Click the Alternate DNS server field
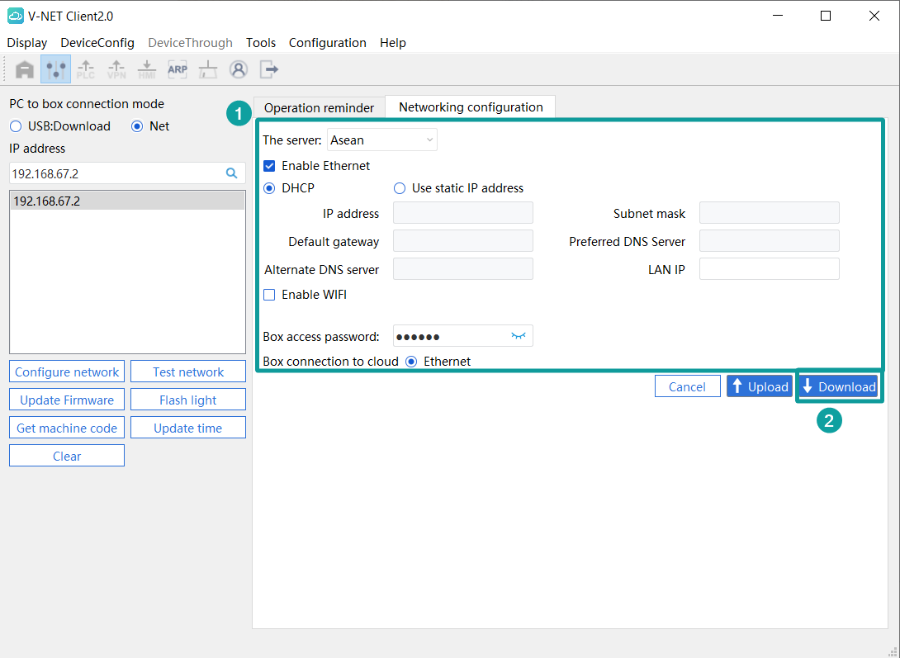 [x=463, y=269]
